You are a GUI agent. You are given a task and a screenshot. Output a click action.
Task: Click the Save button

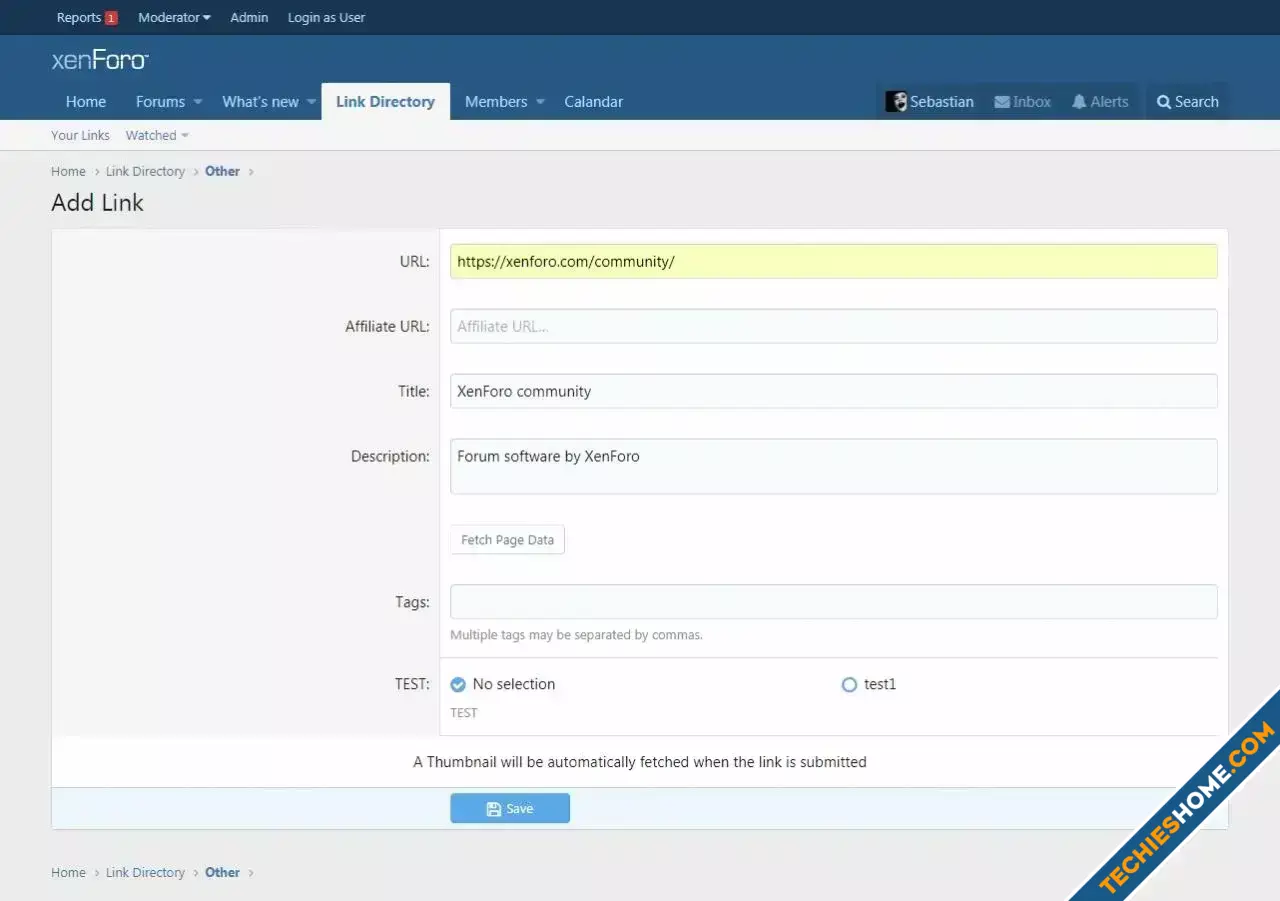pyautogui.click(x=510, y=808)
